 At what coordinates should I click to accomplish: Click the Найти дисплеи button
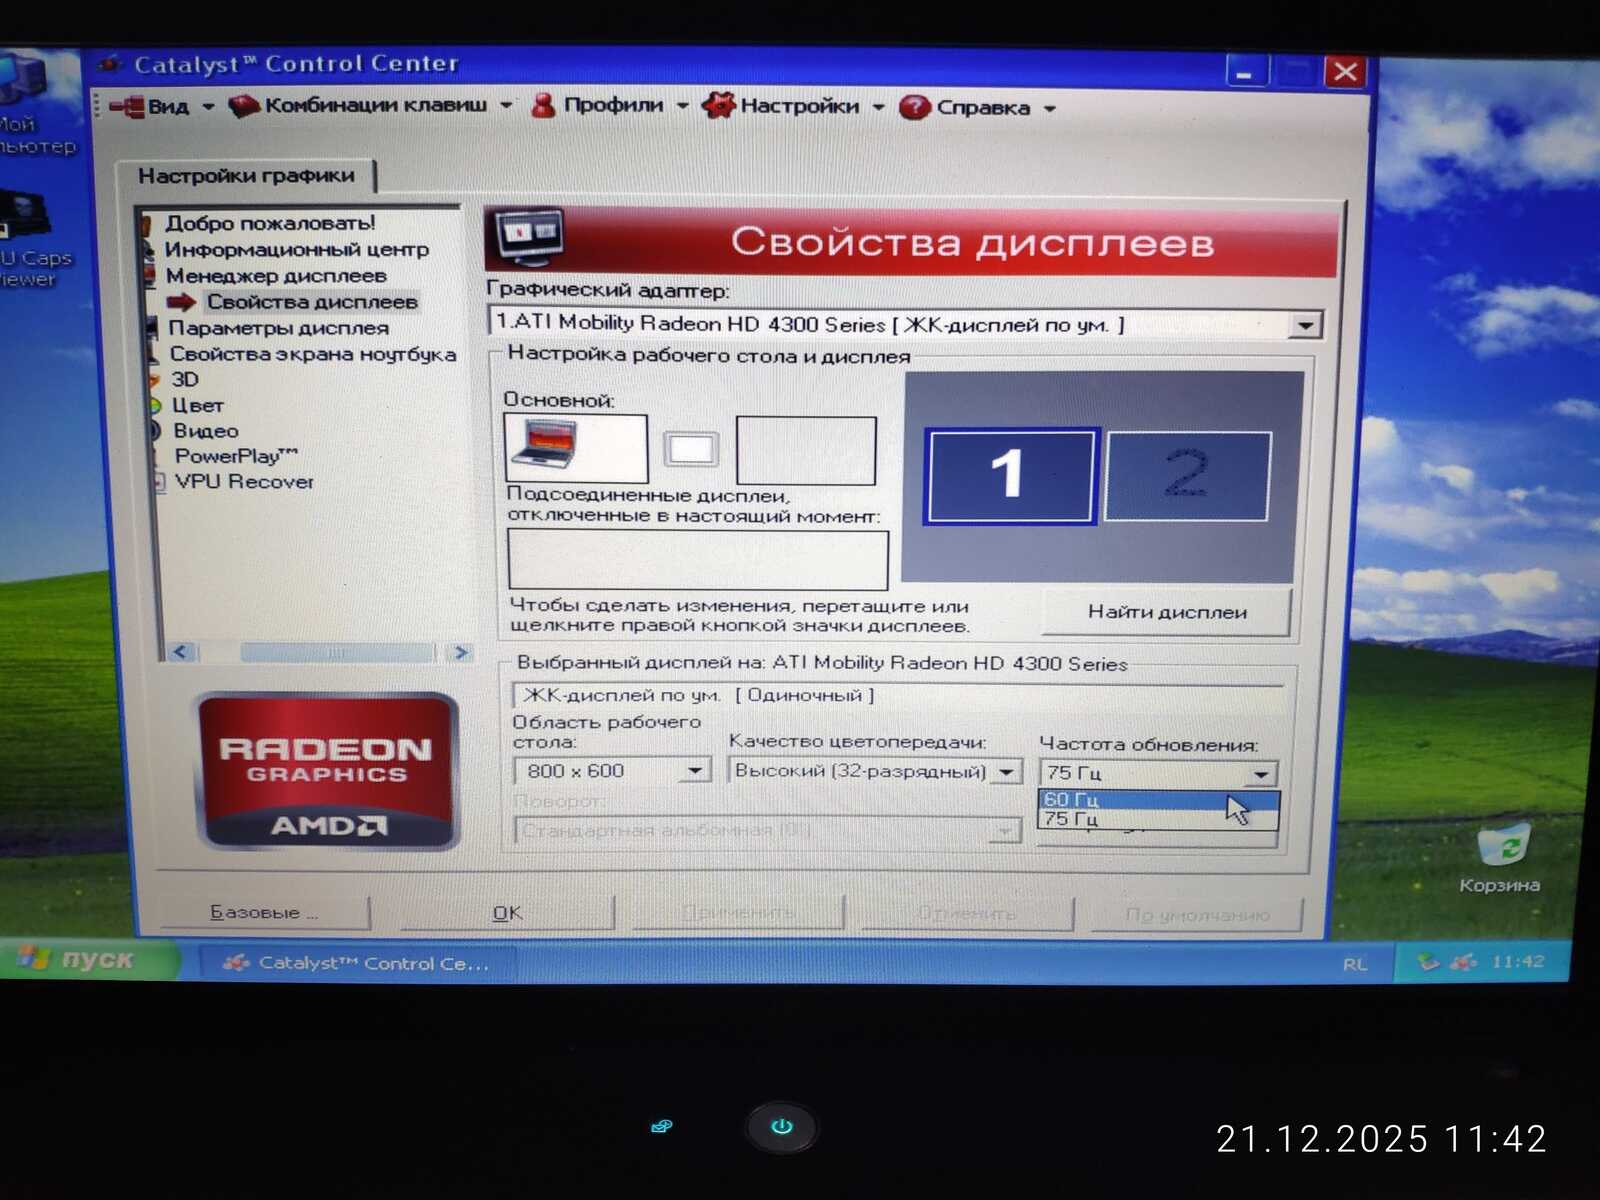click(x=1167, y=612)
